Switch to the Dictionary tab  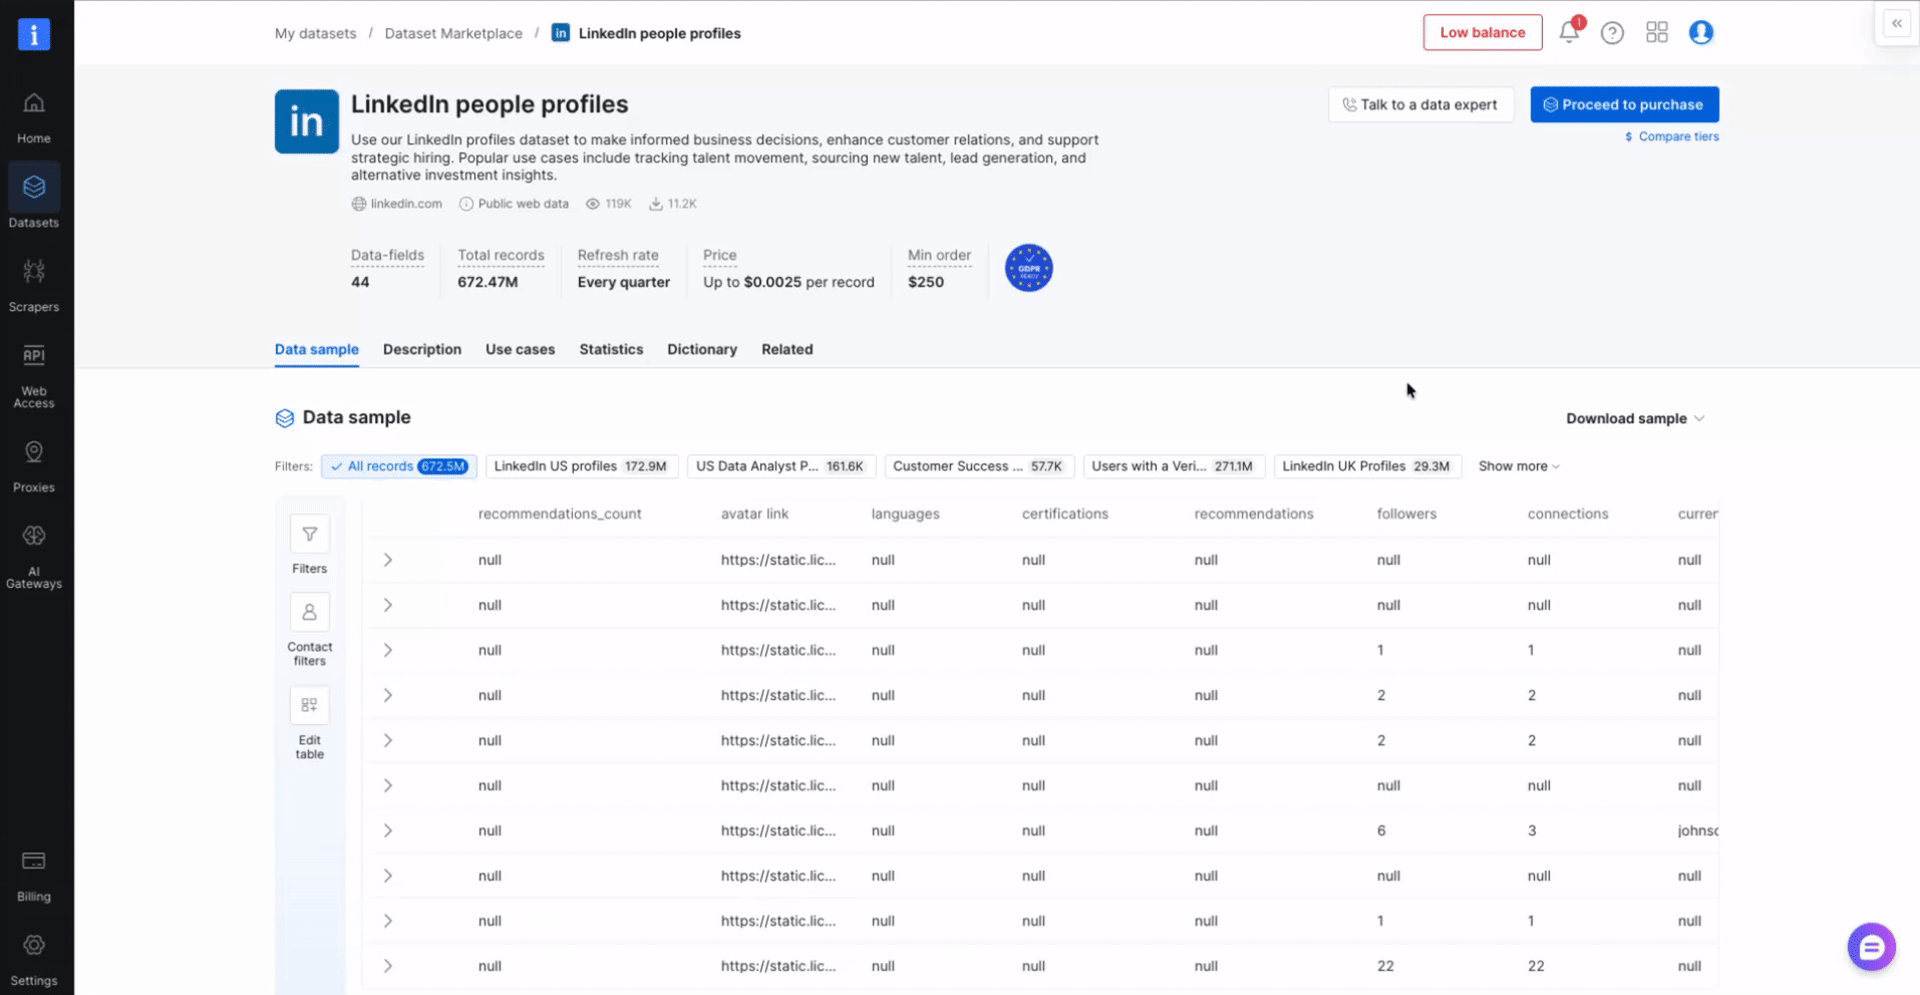coord(702,349)
